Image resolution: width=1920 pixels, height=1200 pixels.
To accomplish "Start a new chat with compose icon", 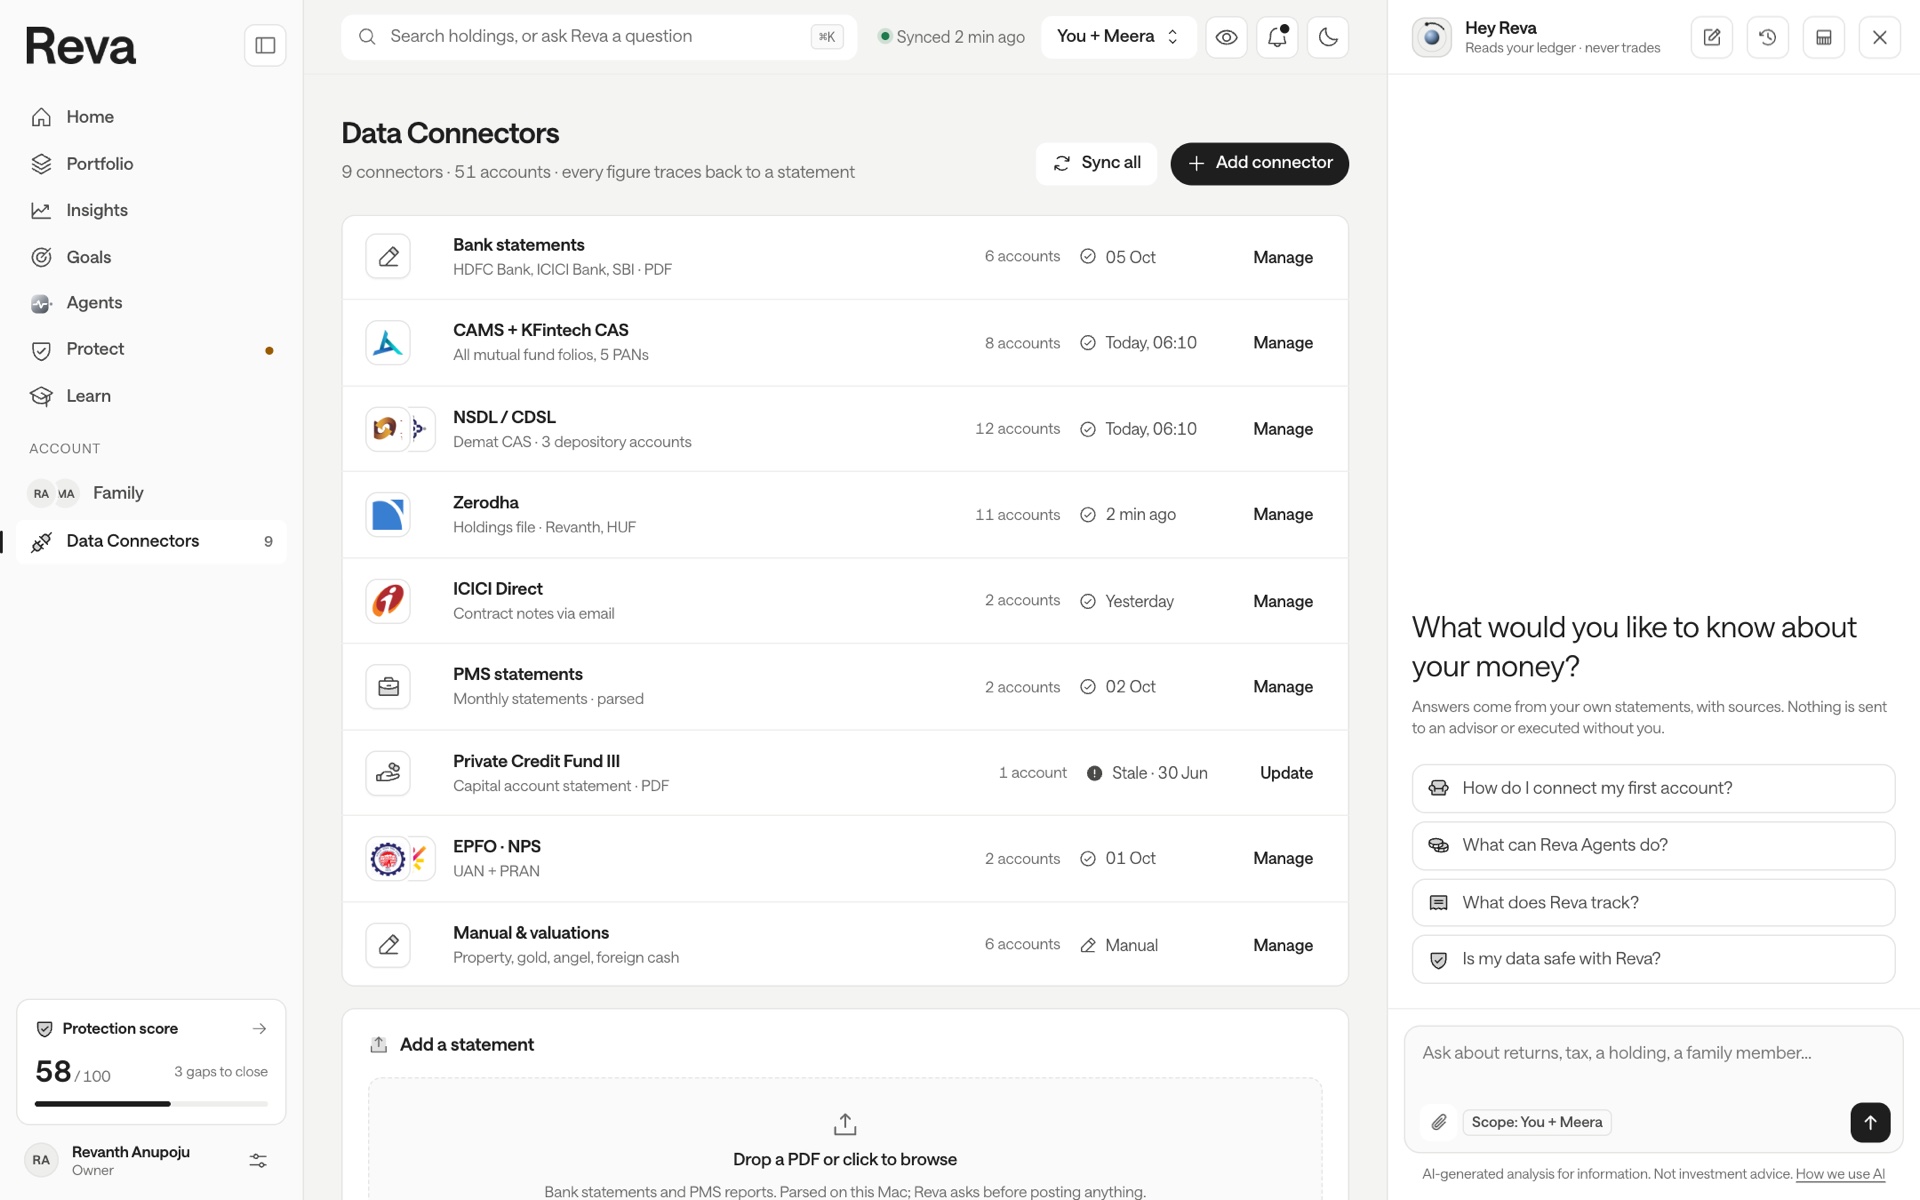I will click(x=1712, y=38).
